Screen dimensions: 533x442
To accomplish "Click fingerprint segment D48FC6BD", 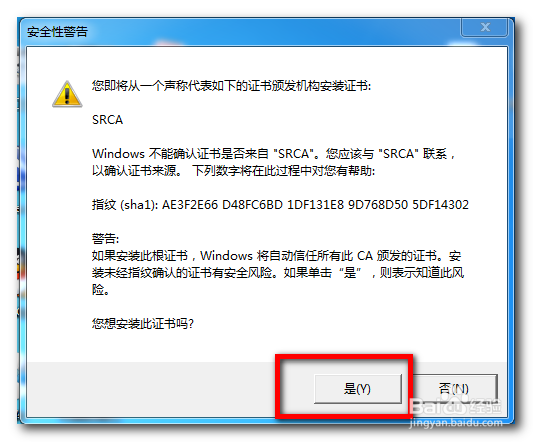I will pos(252,205).
